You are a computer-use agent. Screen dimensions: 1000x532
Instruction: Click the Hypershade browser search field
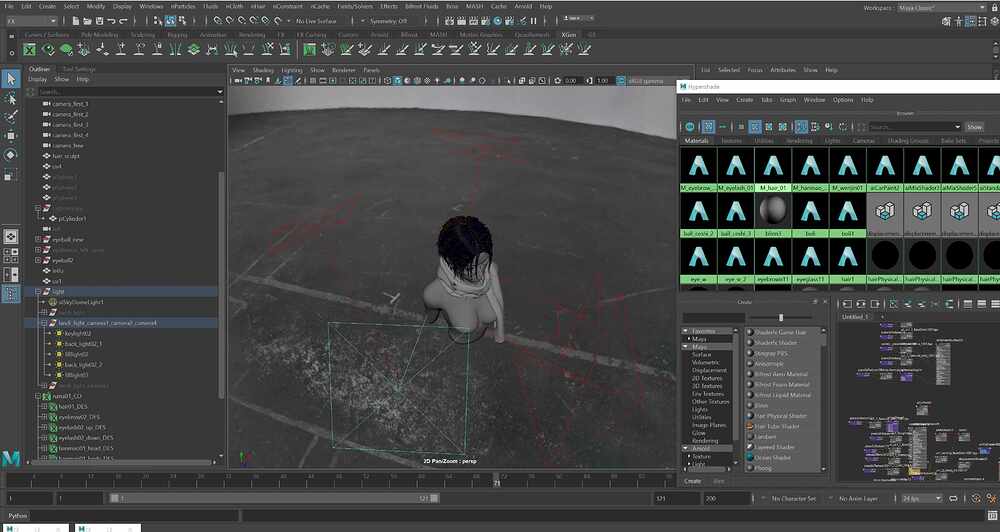pyautogui.click(x=915, y=127)
